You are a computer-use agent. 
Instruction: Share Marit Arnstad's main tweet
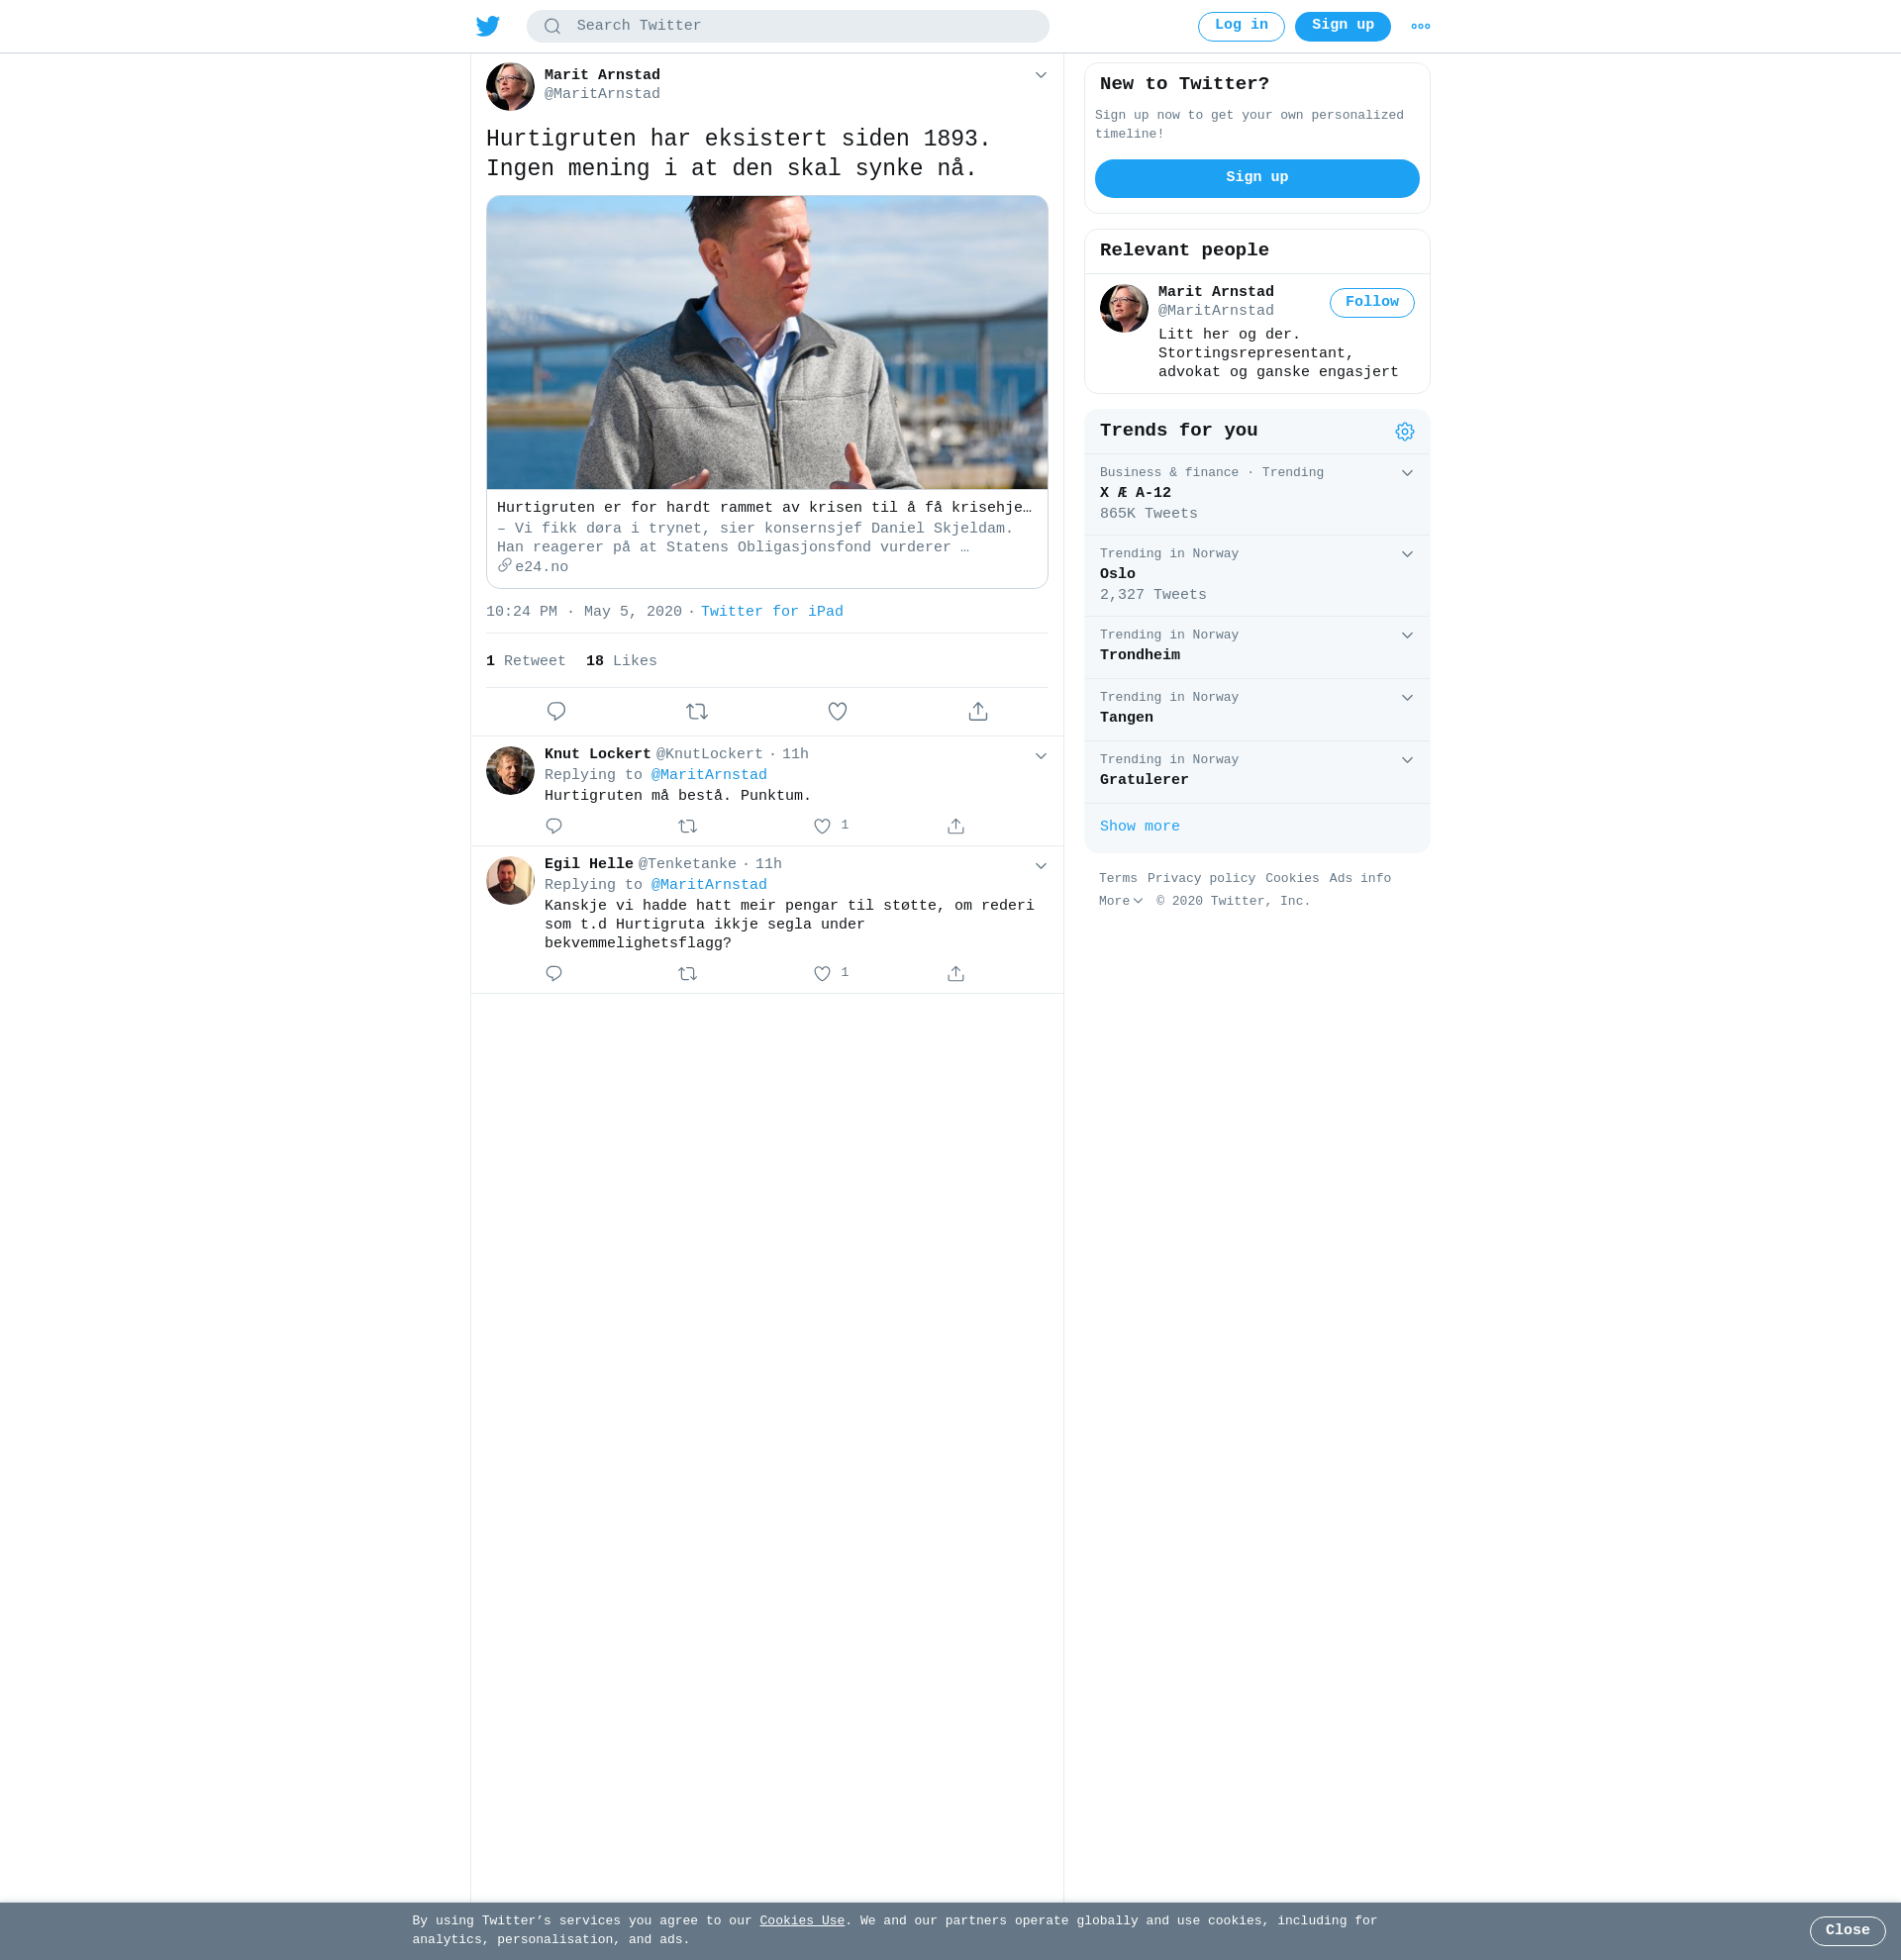point(978,712)
